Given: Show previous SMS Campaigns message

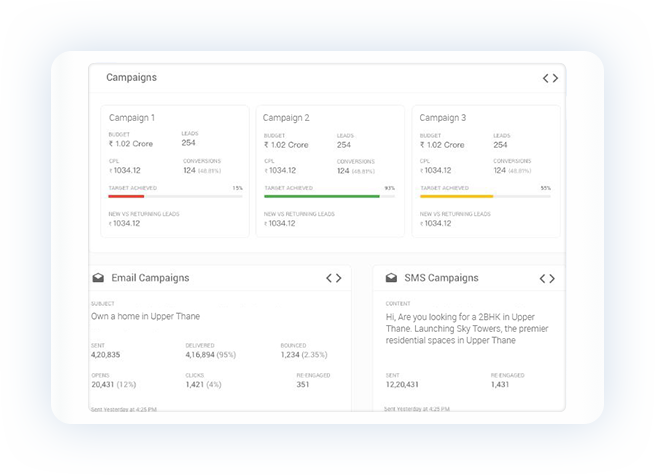Looking at the screenshot, I should pyautogui.click(x=543, y=278).
